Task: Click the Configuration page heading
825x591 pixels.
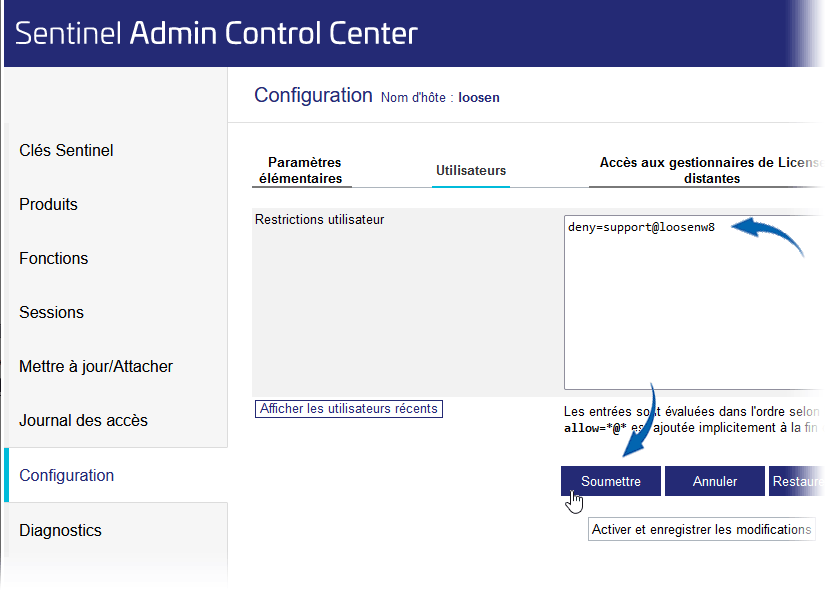Action: 314,95
